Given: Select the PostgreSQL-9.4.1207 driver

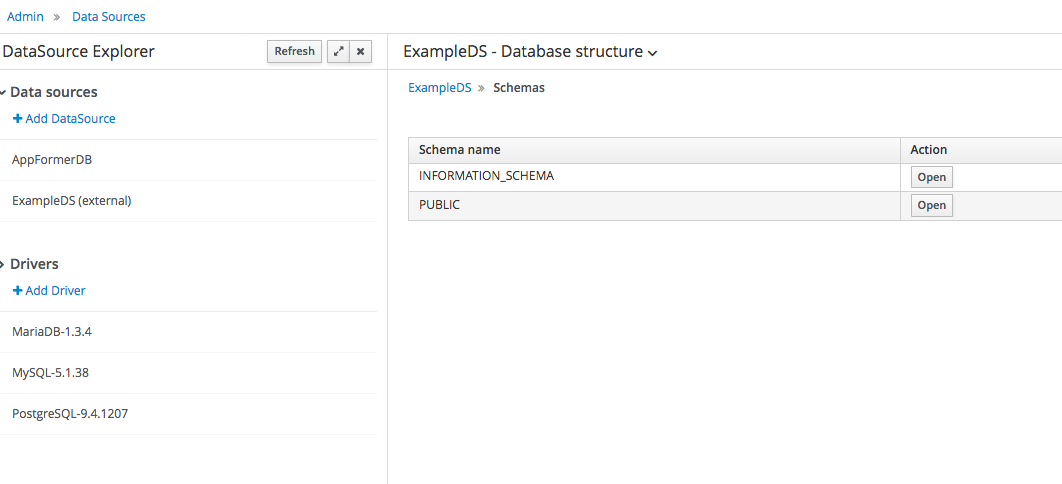Looking at the screenshot, I should point(188,414).
